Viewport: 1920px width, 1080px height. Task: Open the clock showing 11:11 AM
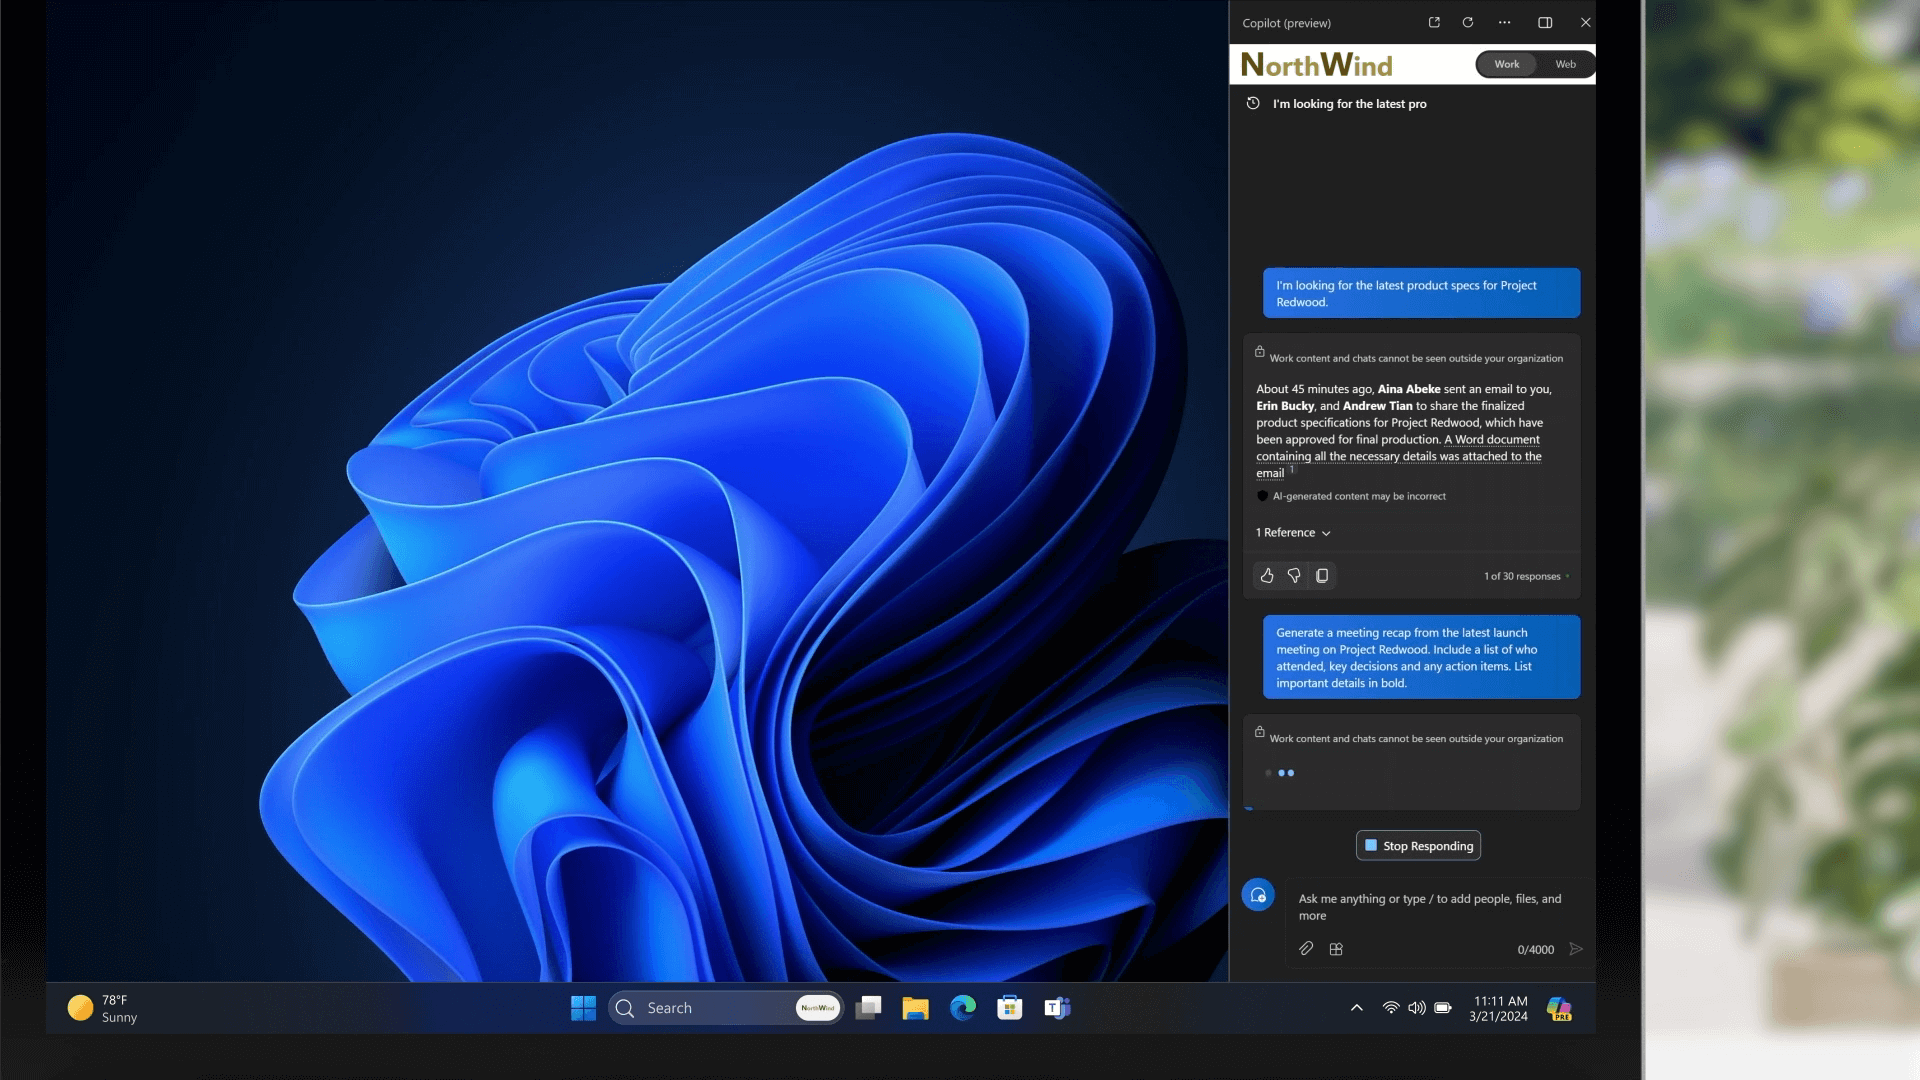[1498, 1008]
